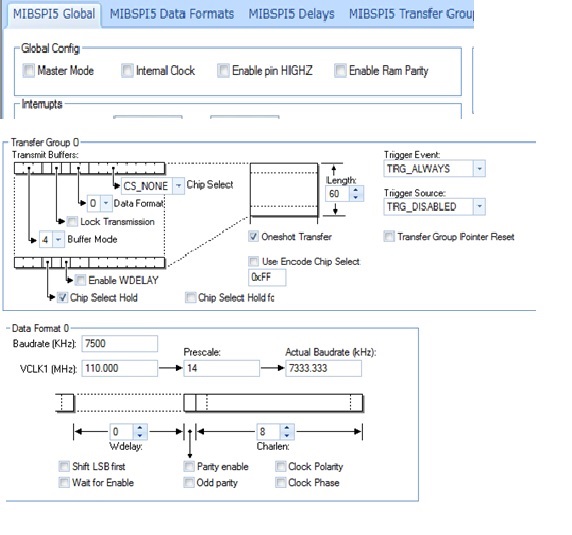This screenshot has height=535, width=572.
Task: Click the Baudrate (KHz) input field
Action: [x=120, y=344]
